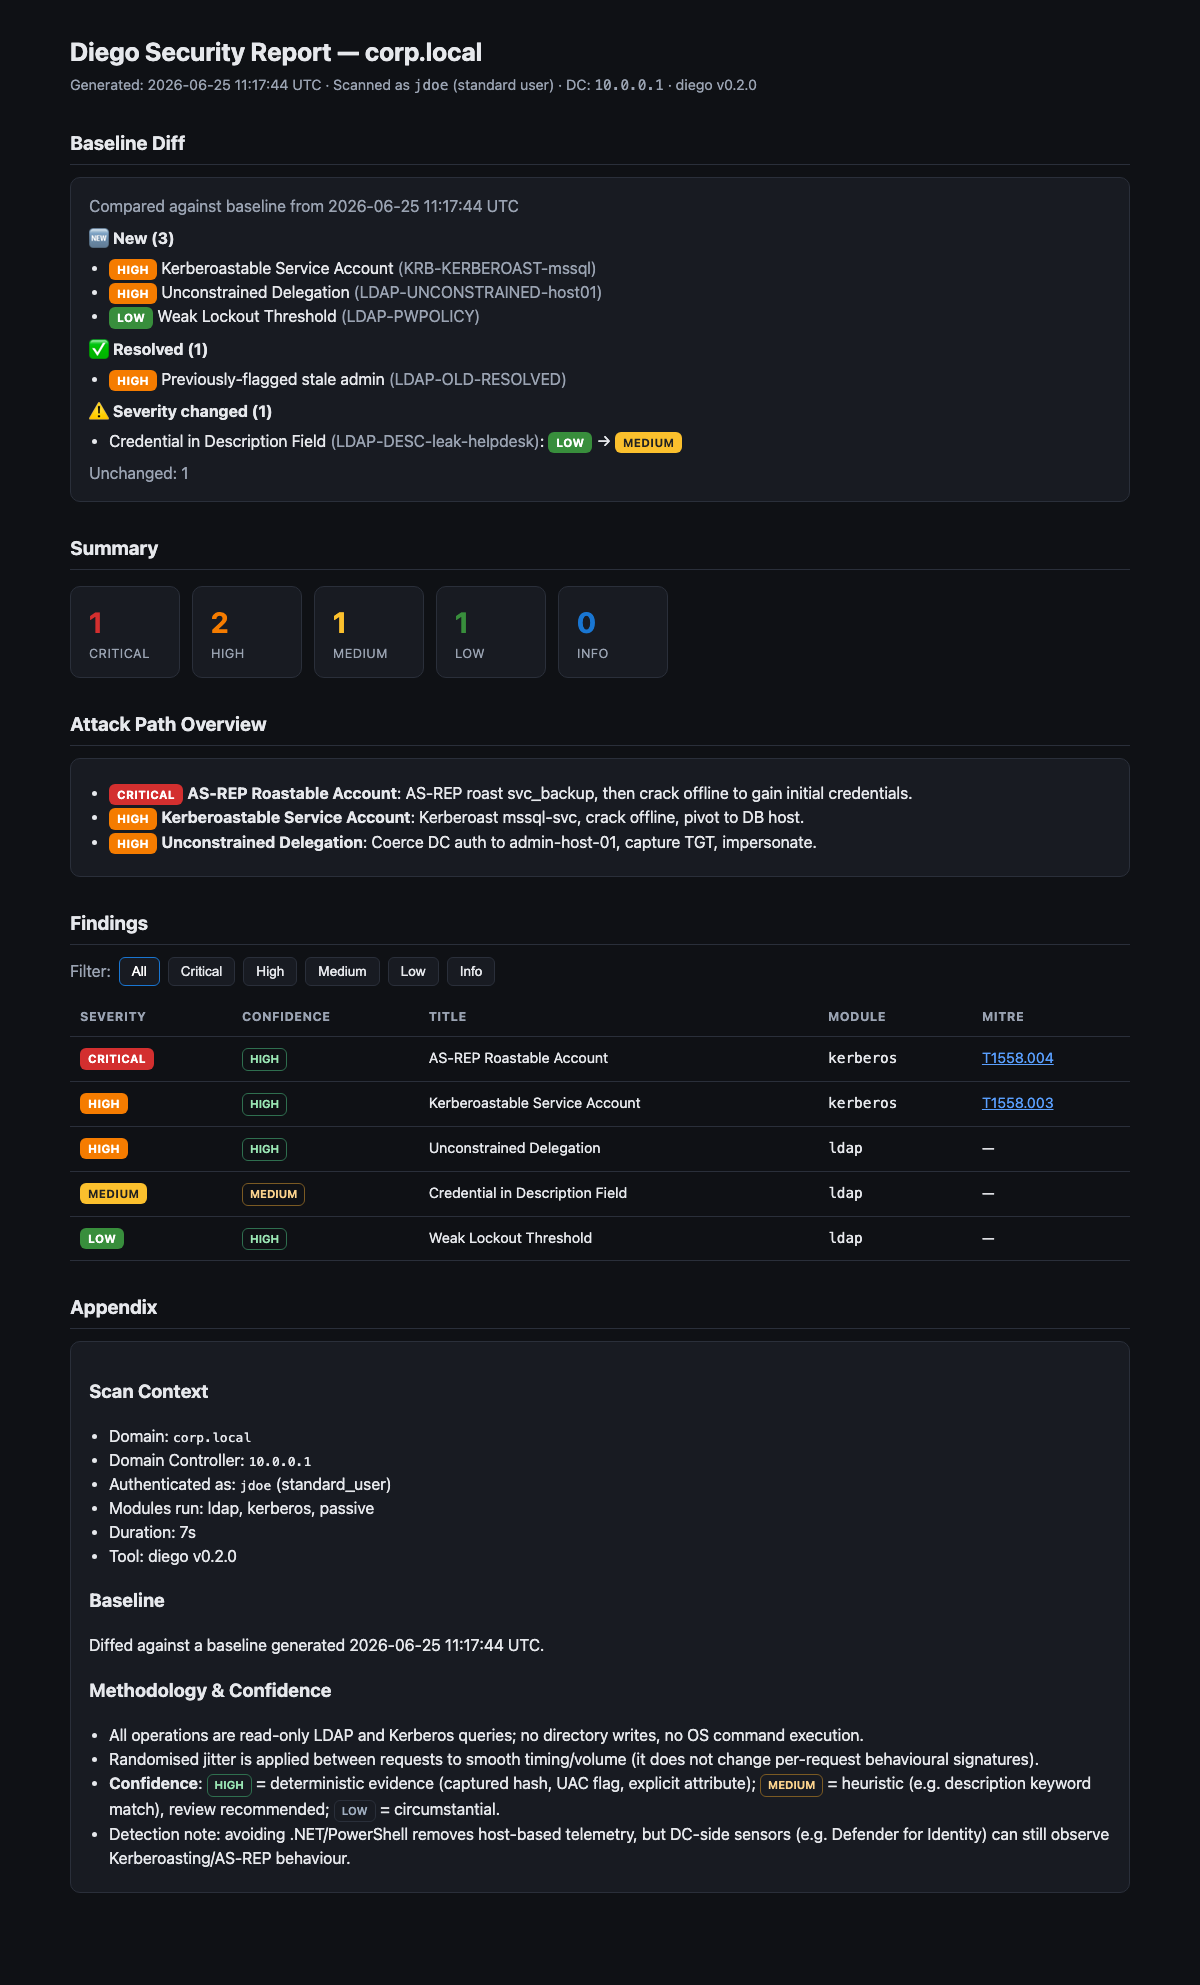
Task: Click LOW badge before the severity change arrow
Action: 570,442
